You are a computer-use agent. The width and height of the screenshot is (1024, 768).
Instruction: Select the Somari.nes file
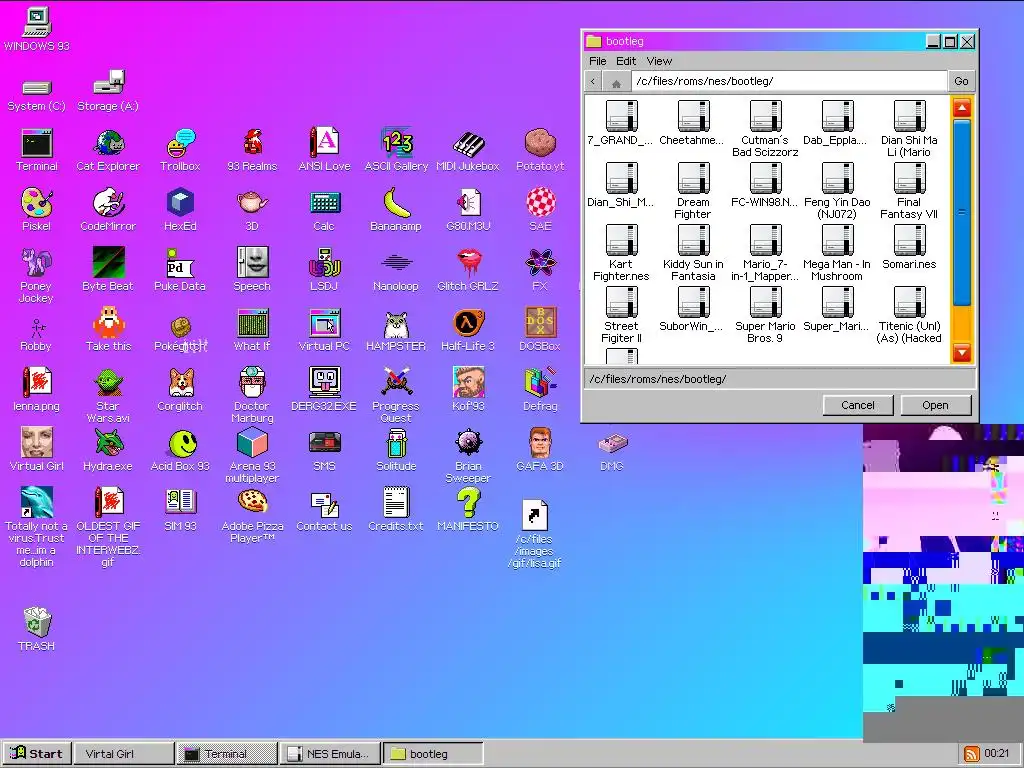coord(909,248)
